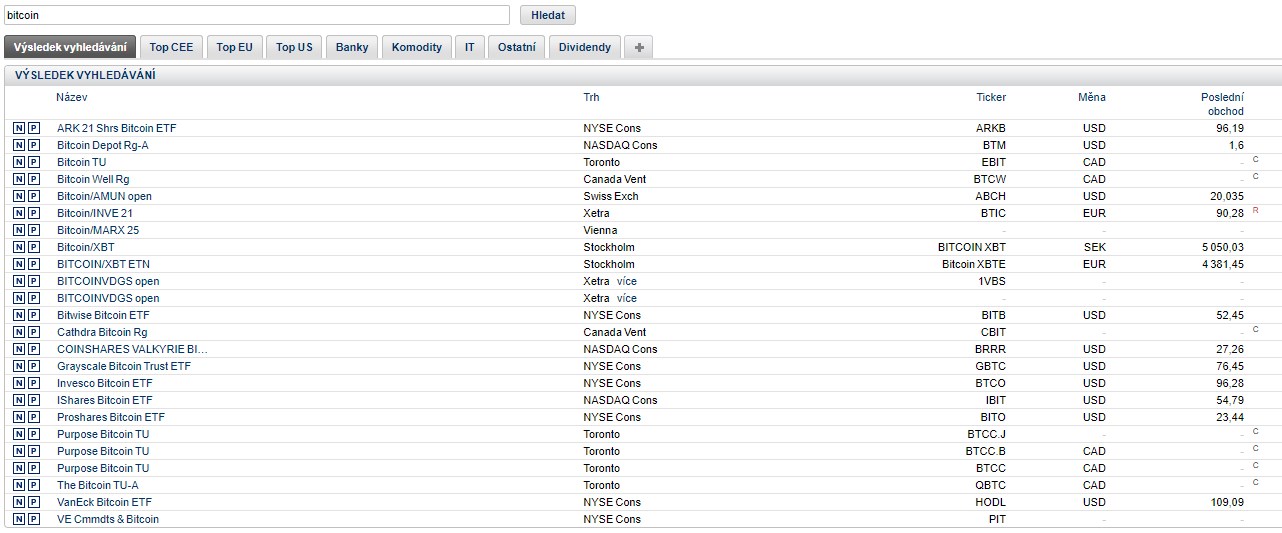This screenshot has height=533, width=1282.
Task: Open the Banky tab
Action: (x=352, y=47)
